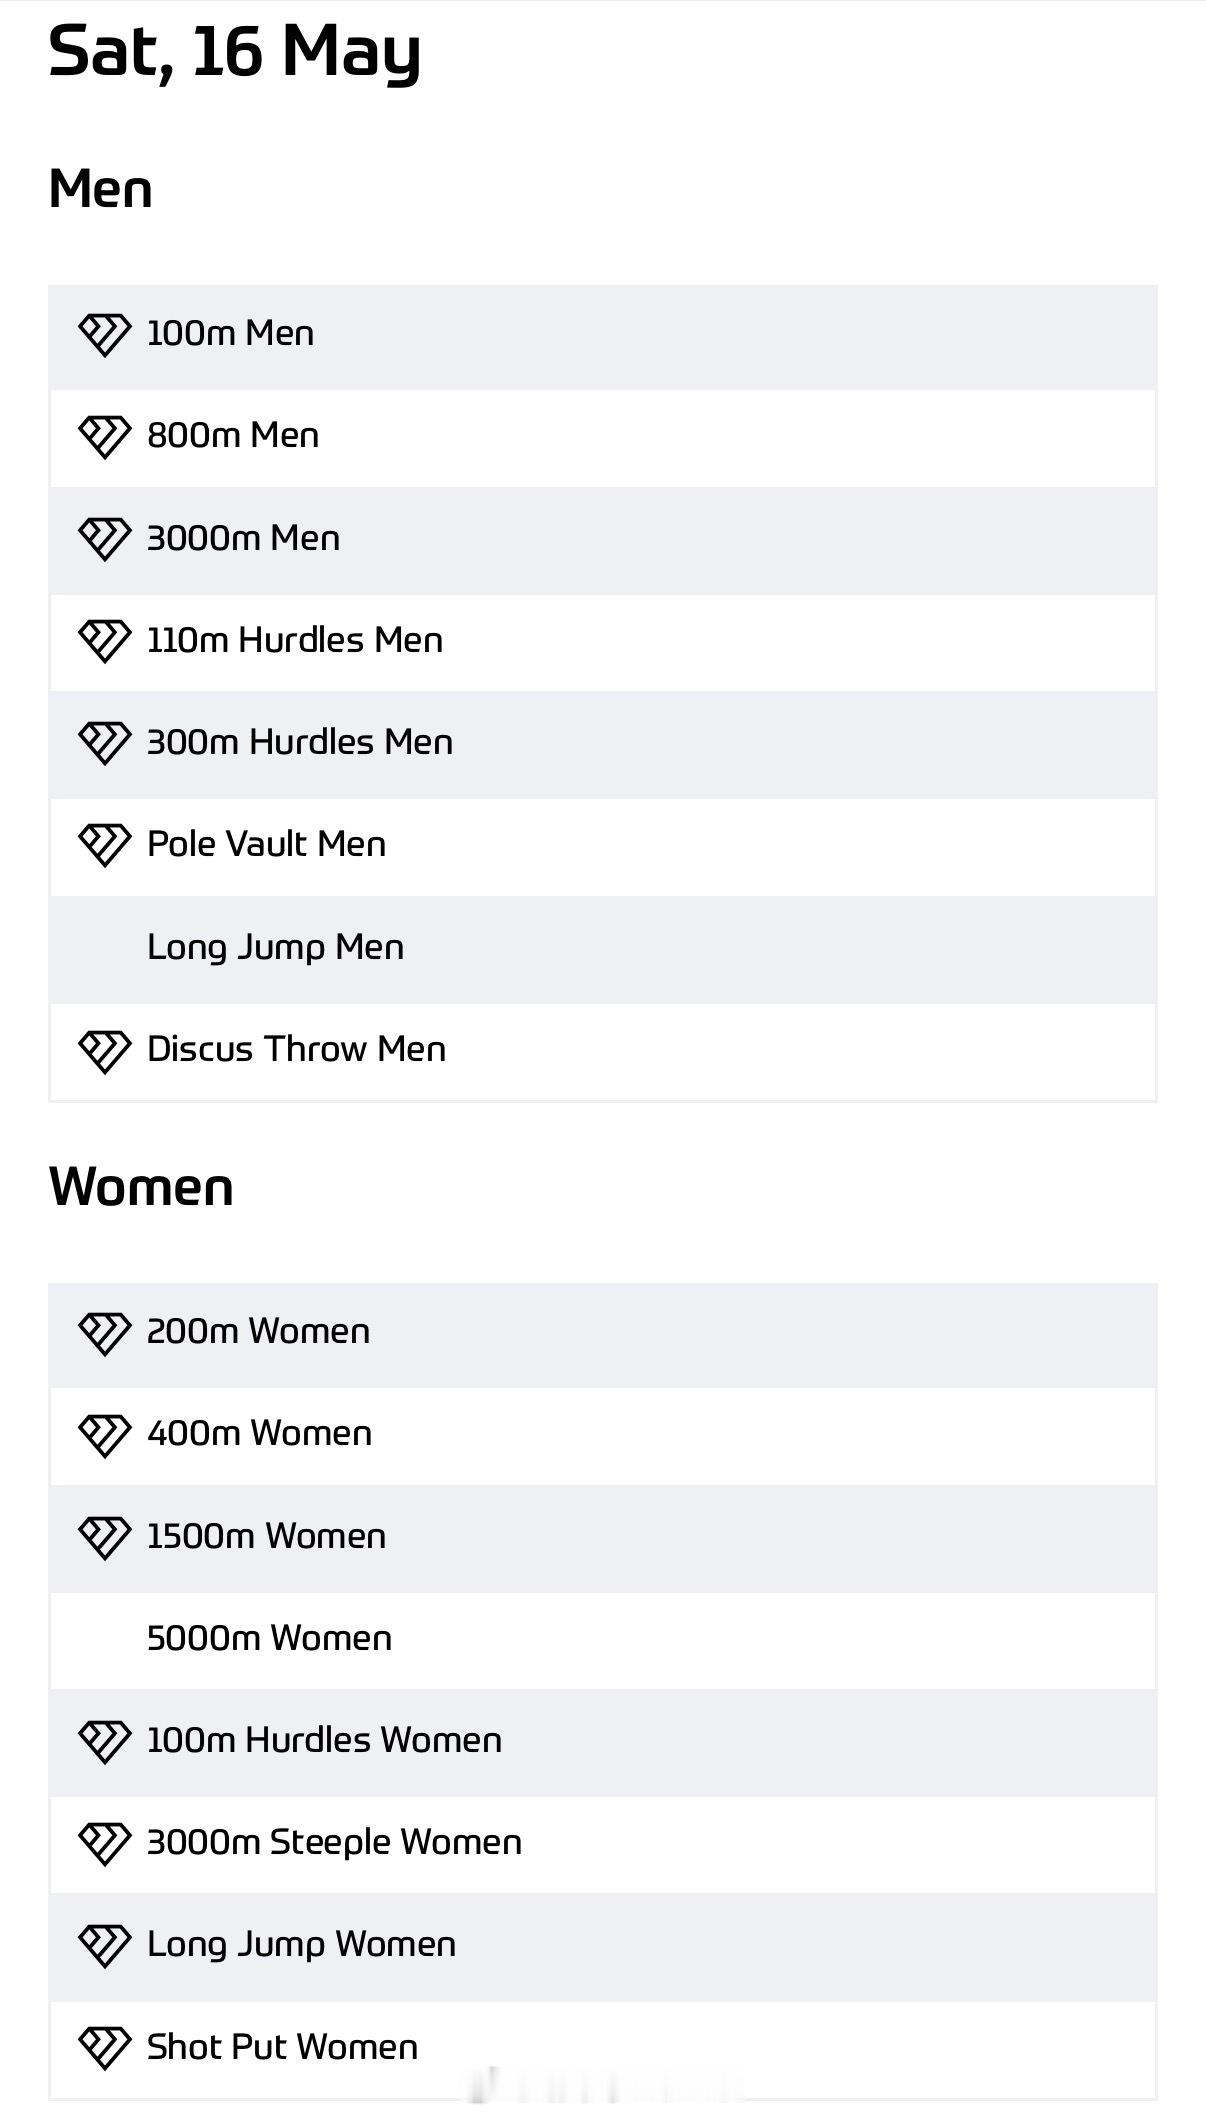Select the Long Jump Men row

tap(275, 947)
